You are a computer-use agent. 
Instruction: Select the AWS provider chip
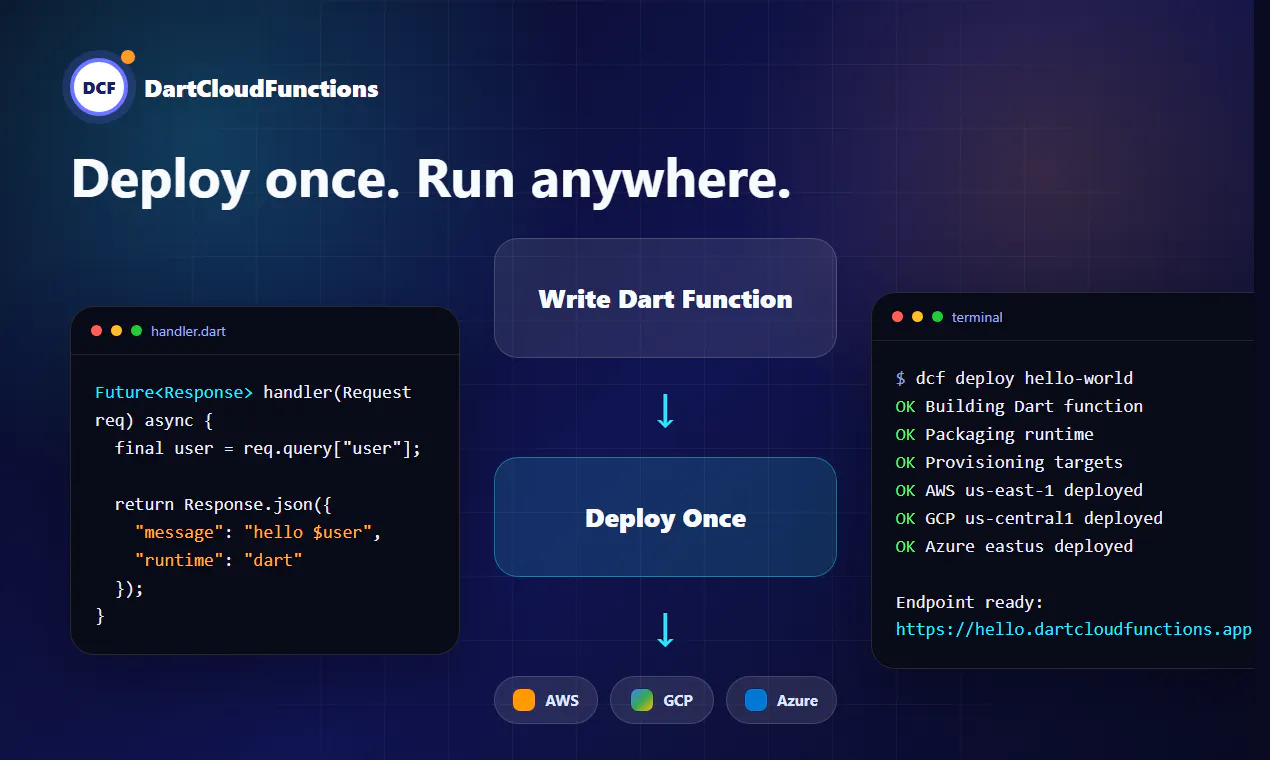(x=546, y=700)
